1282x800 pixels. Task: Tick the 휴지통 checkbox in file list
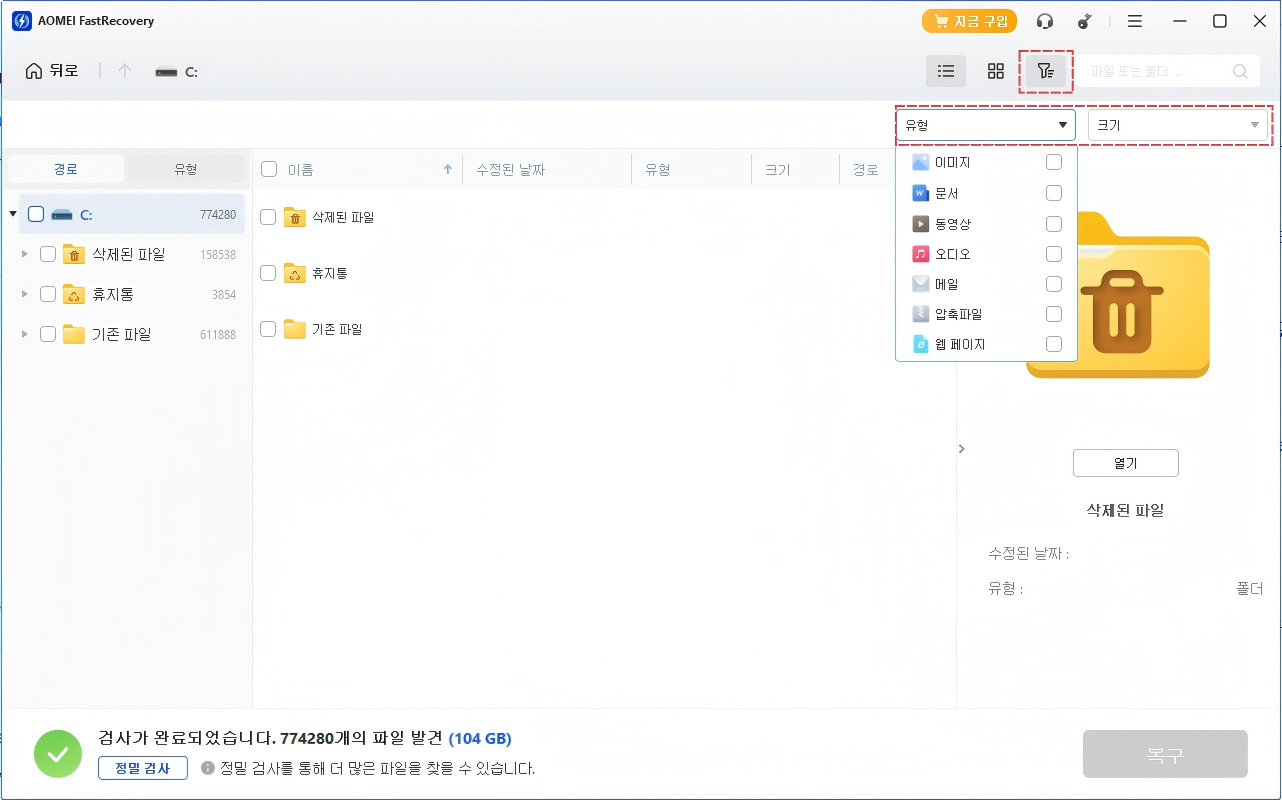click(268, 273)
